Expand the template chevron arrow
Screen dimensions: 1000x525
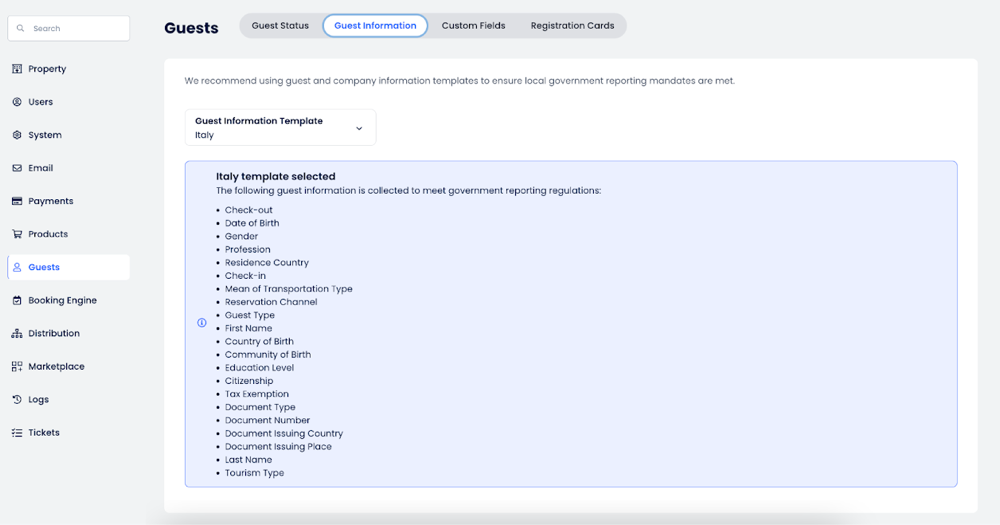point(359,128)
